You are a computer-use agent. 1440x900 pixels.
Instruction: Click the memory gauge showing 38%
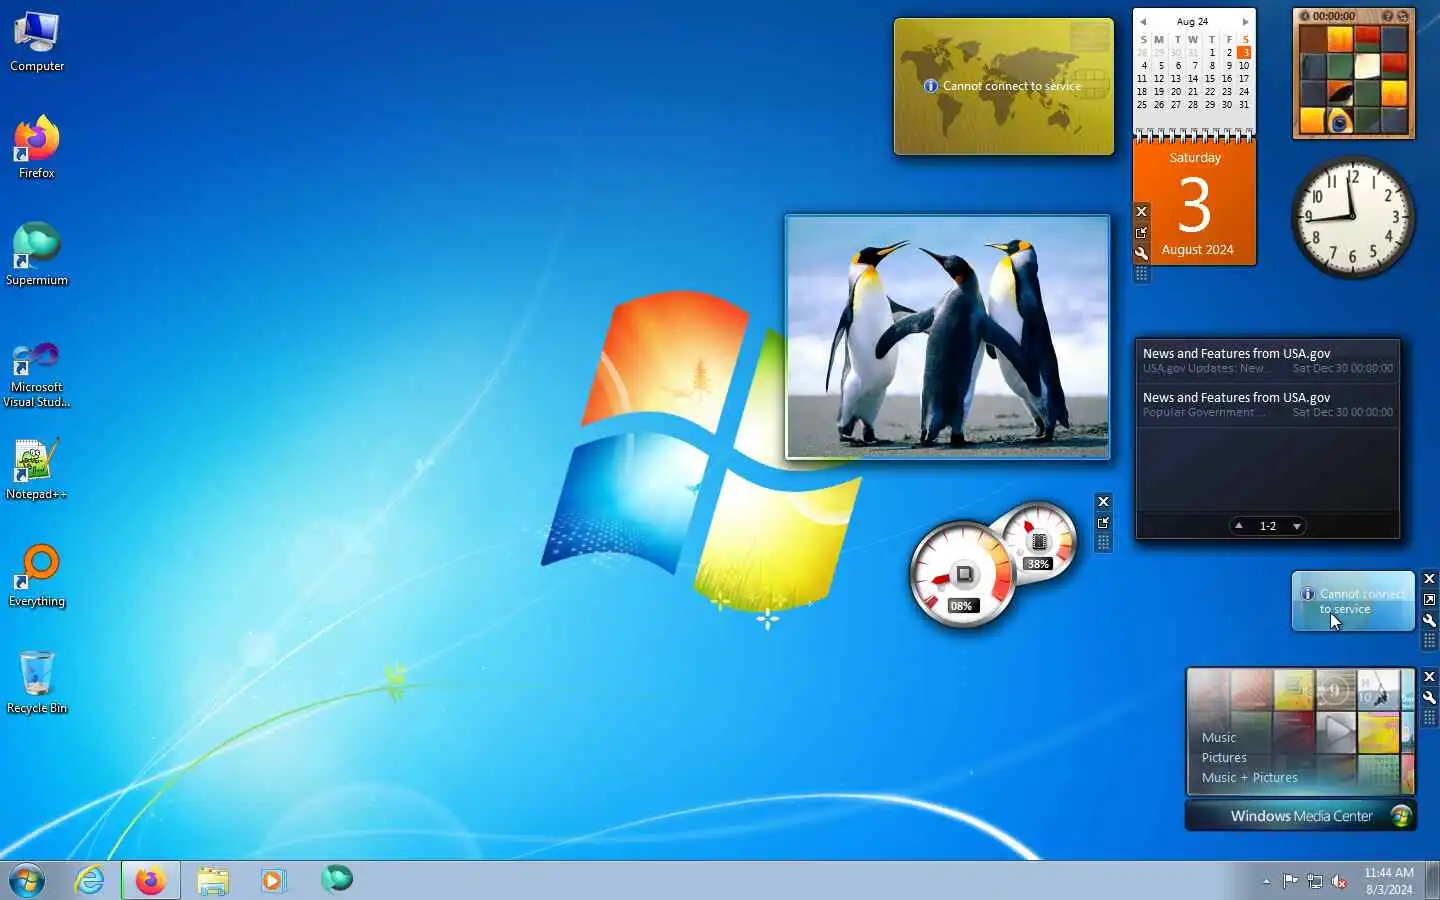(x=1039, y=541)
